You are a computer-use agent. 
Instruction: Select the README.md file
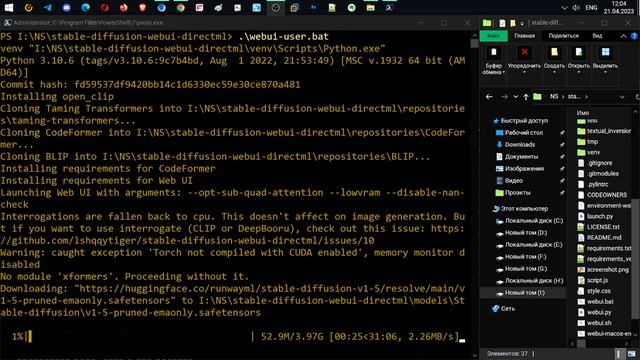(x=600, y=238)
